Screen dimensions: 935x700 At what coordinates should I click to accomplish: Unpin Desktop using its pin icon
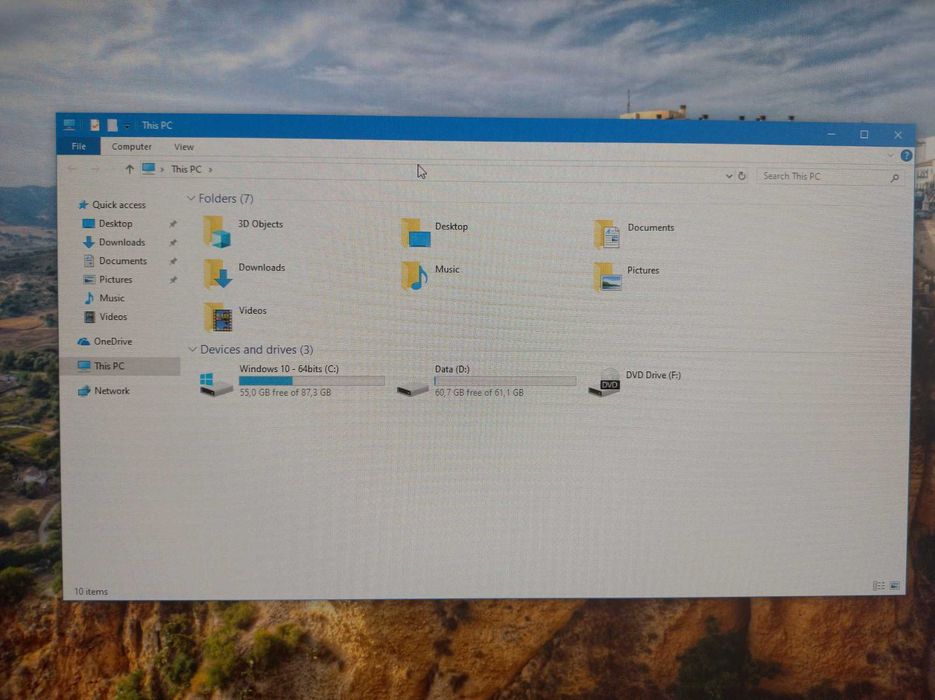(173, 224)
